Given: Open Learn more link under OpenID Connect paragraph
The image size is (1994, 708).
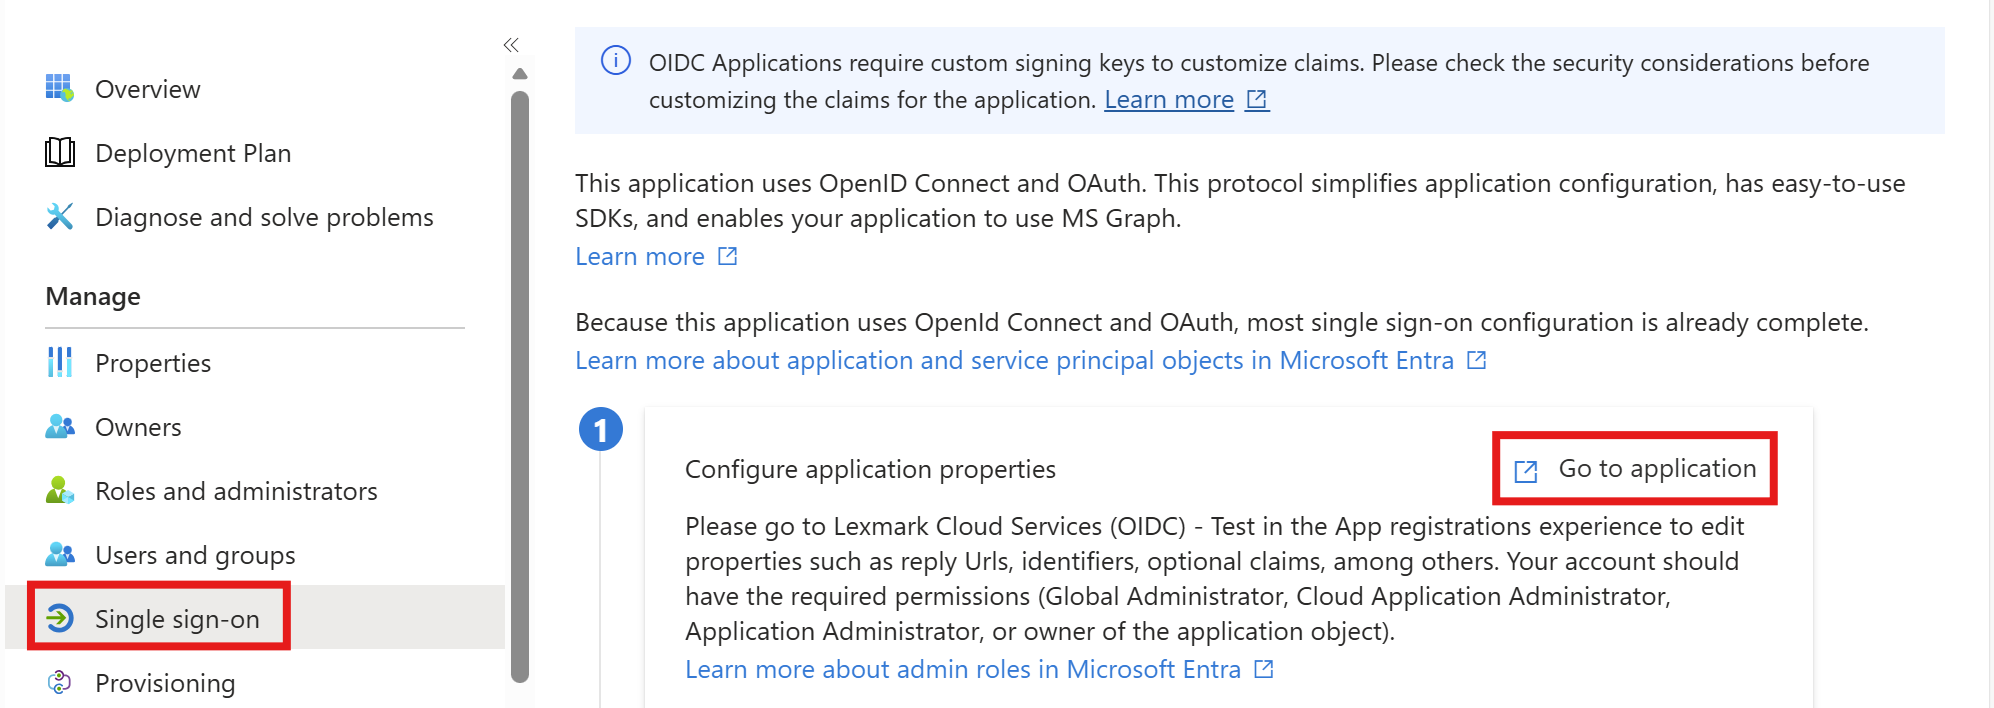Looking at the screenshot, I should 640,257.
